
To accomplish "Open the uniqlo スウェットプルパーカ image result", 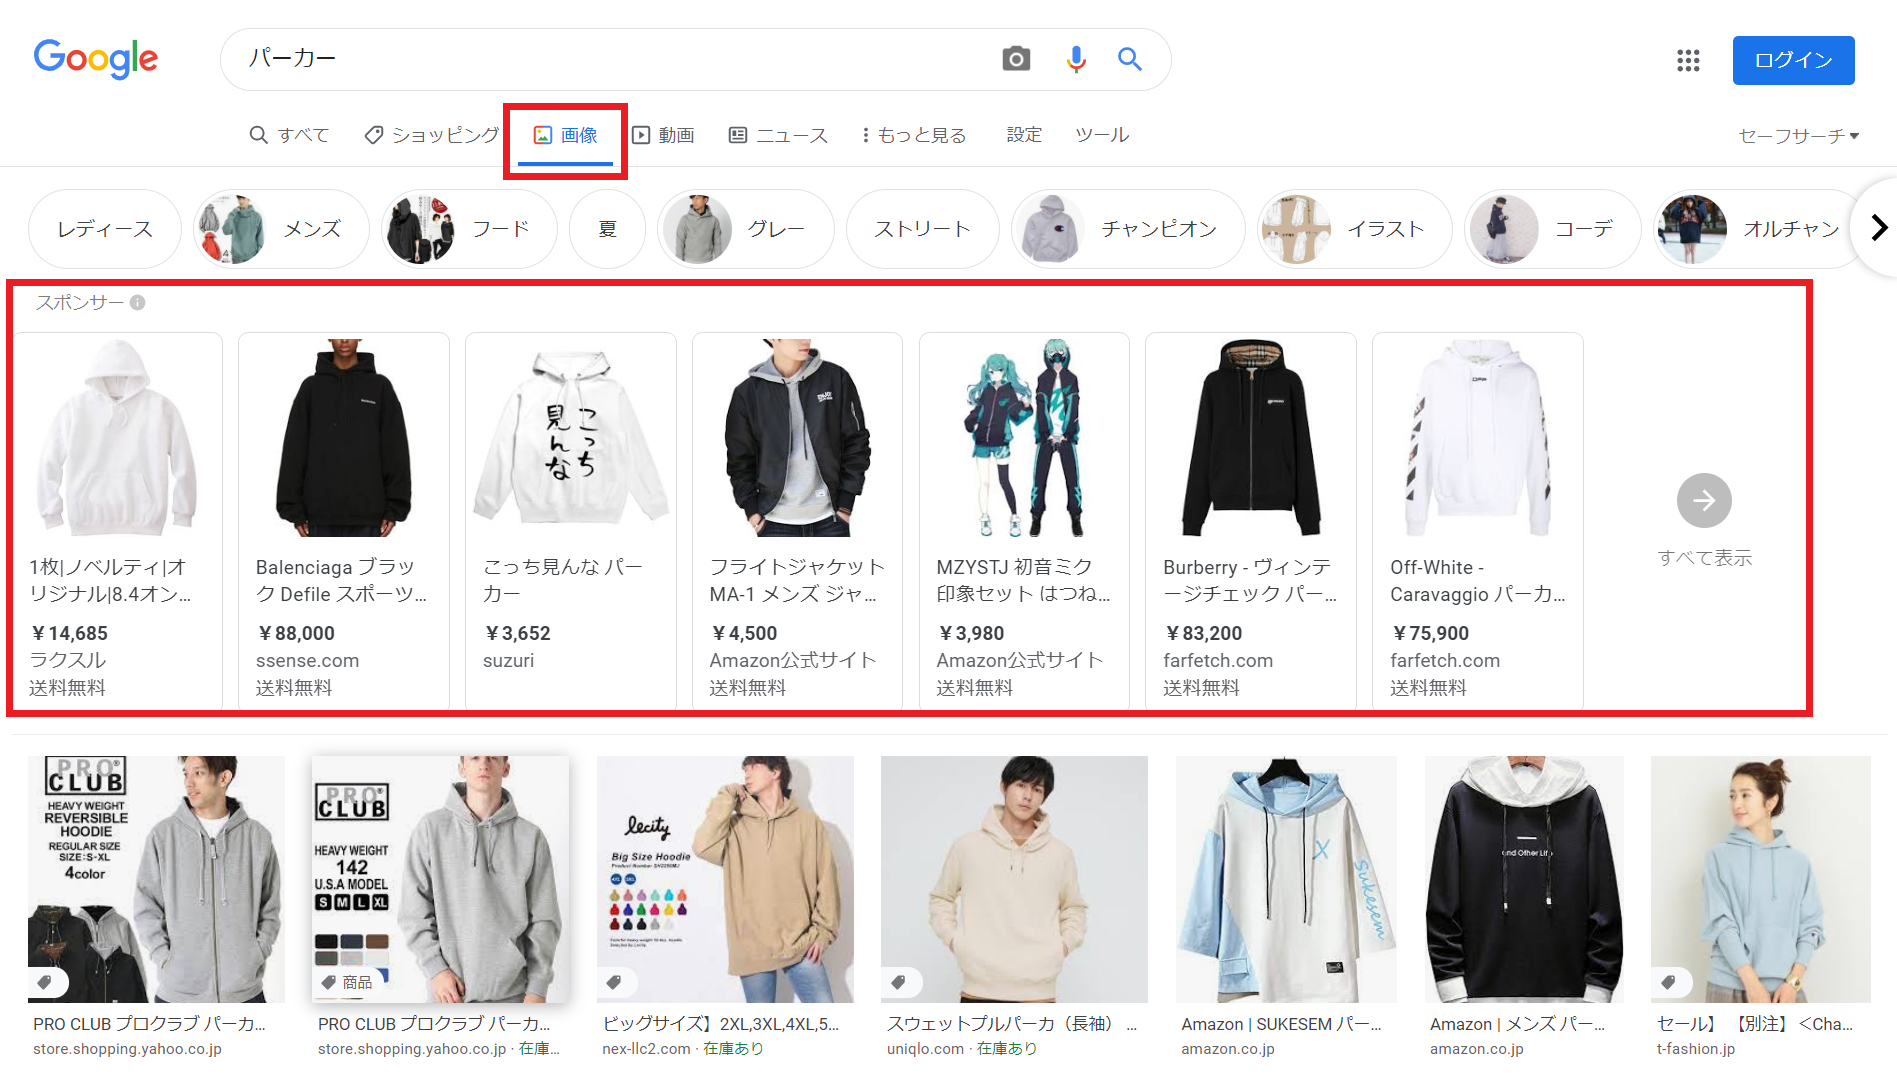I will click(1014, 879).
